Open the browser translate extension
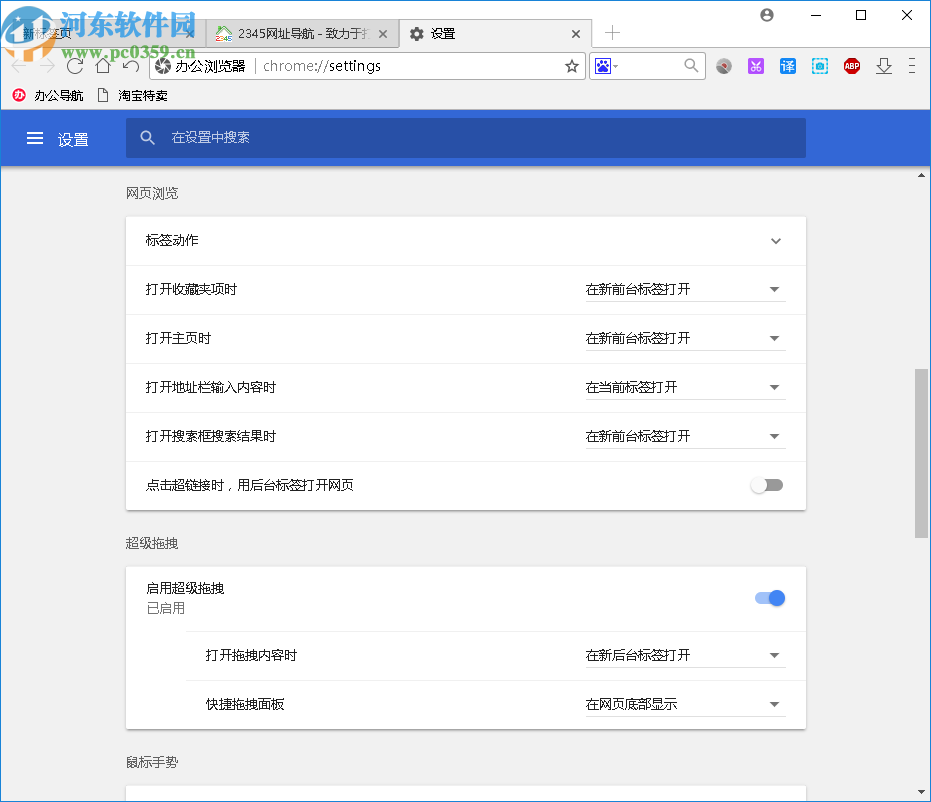Image resolution: width=931 pixels, height=802 pixels. [787, 66]
